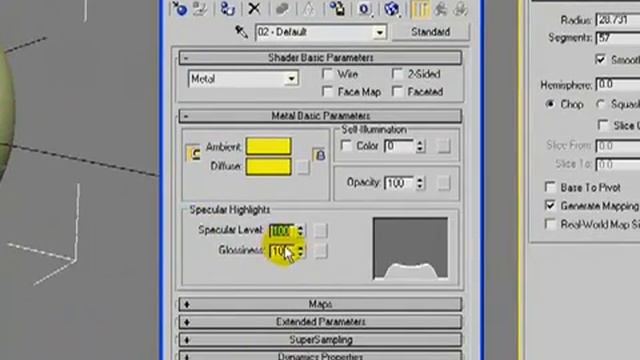Click the Reset Map/Mtl X icon
The height and width of the screenshot is (360, 640).
point(254,9)
